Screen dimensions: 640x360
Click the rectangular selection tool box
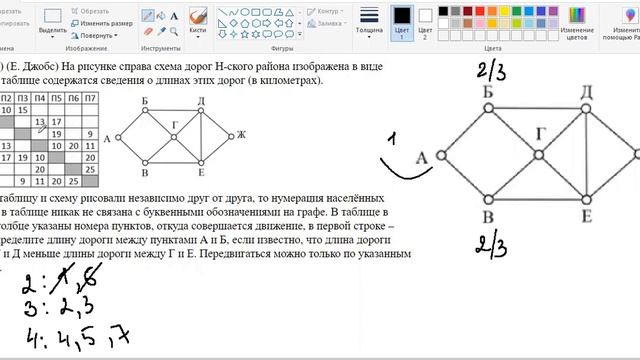click(53, 16)
